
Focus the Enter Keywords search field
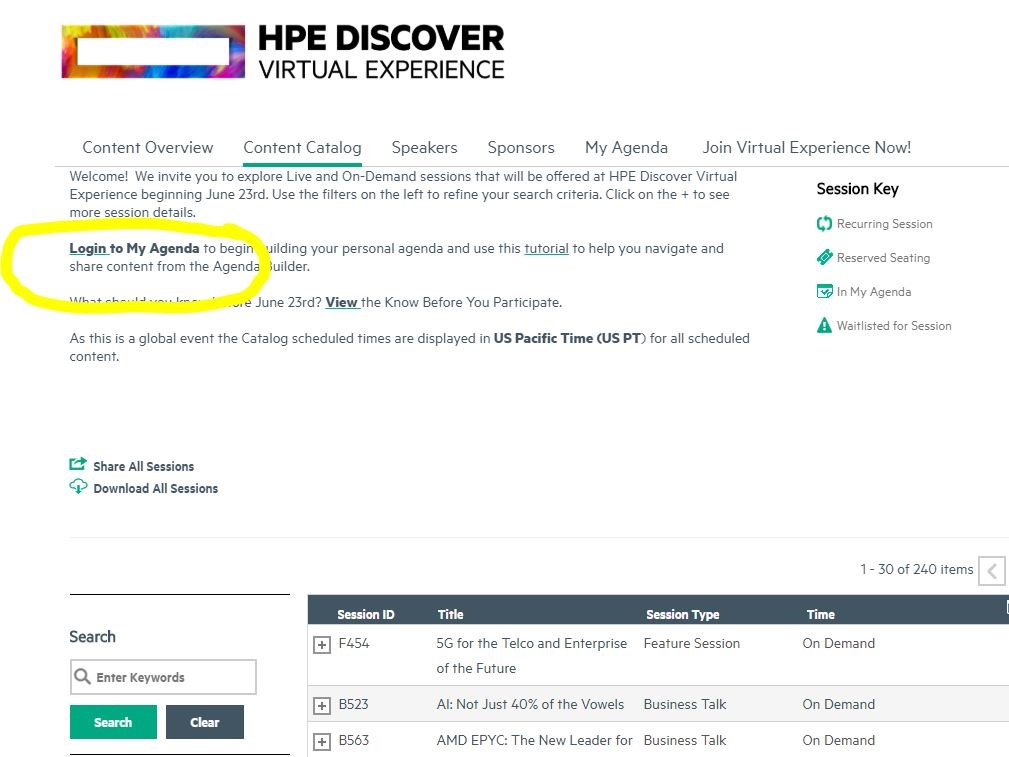coord(172,677)
